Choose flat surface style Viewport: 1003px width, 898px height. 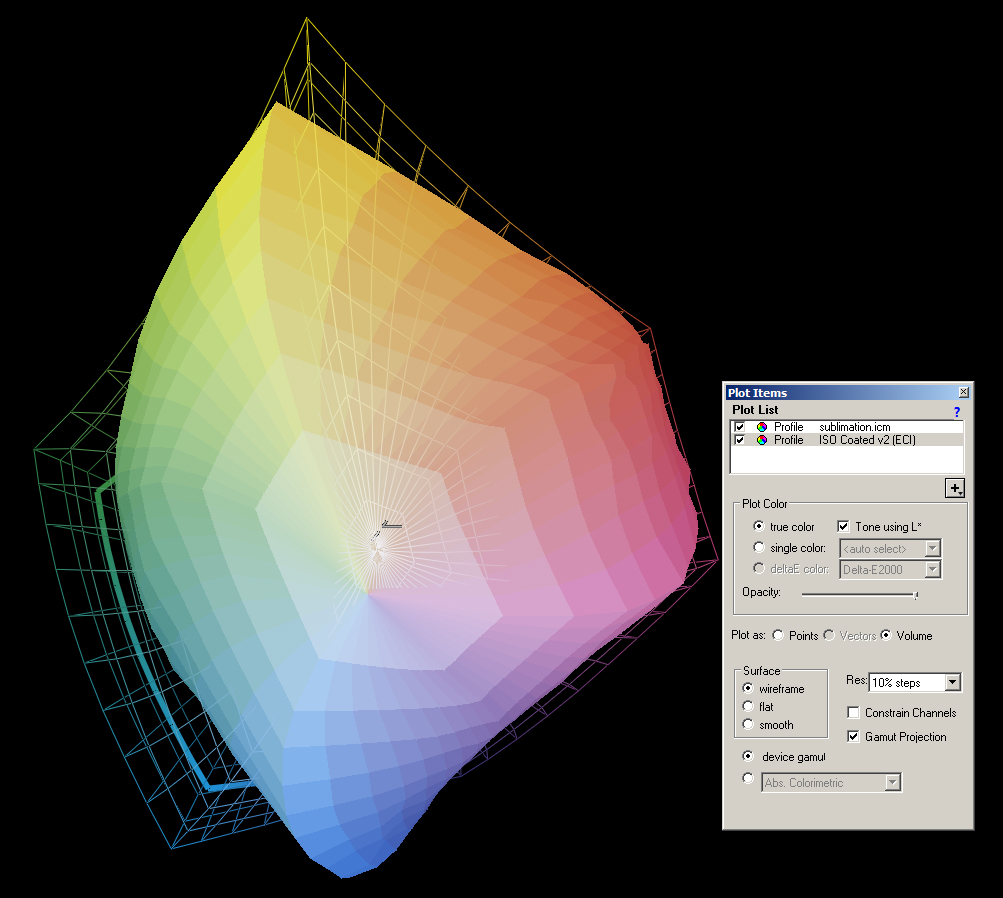(x=748, y=707)
